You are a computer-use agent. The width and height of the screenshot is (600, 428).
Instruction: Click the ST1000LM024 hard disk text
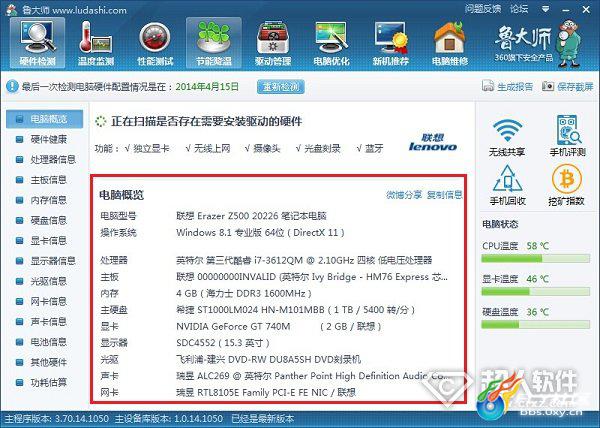click(295, 309)
